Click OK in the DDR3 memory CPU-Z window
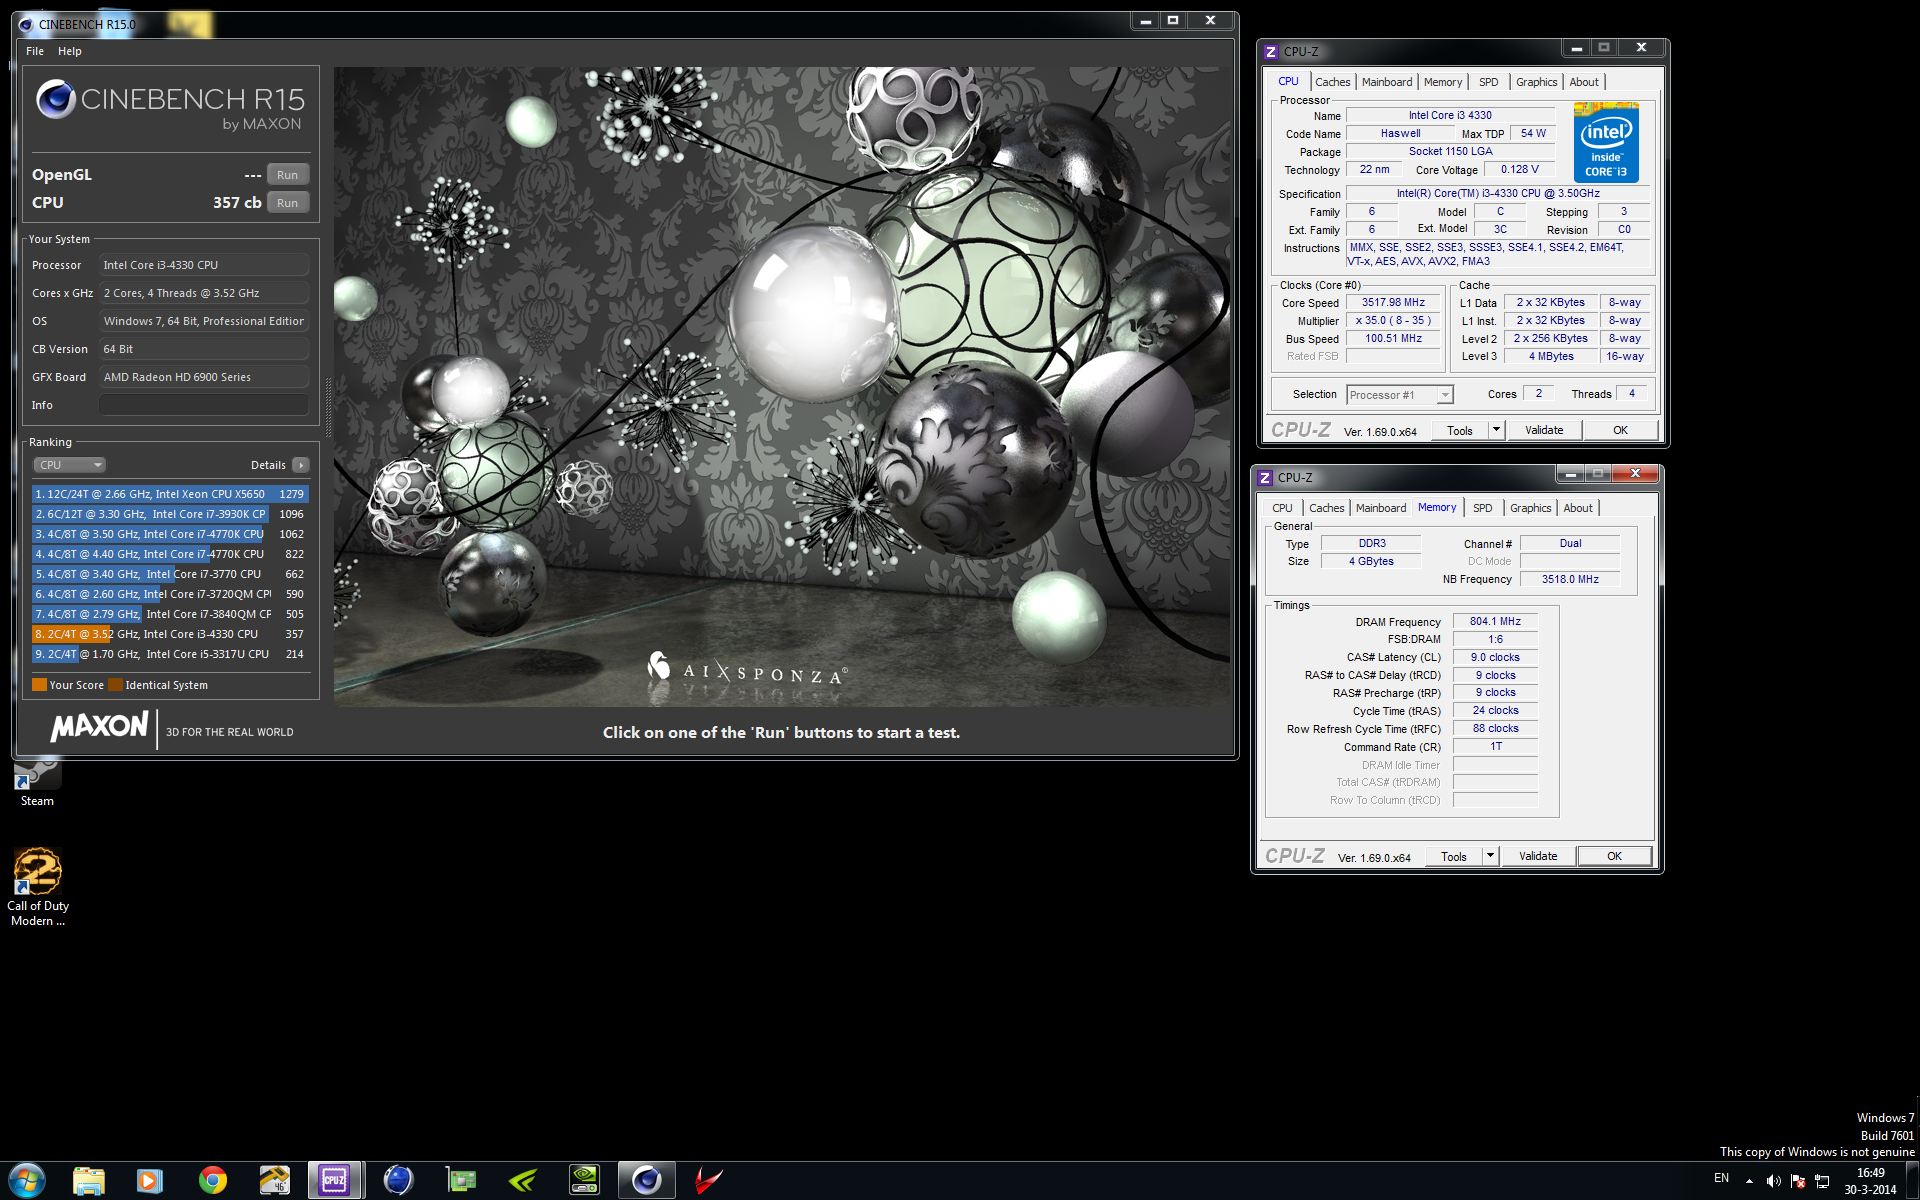The height and width of the screenshot is (1200, 1920). 1615,857
